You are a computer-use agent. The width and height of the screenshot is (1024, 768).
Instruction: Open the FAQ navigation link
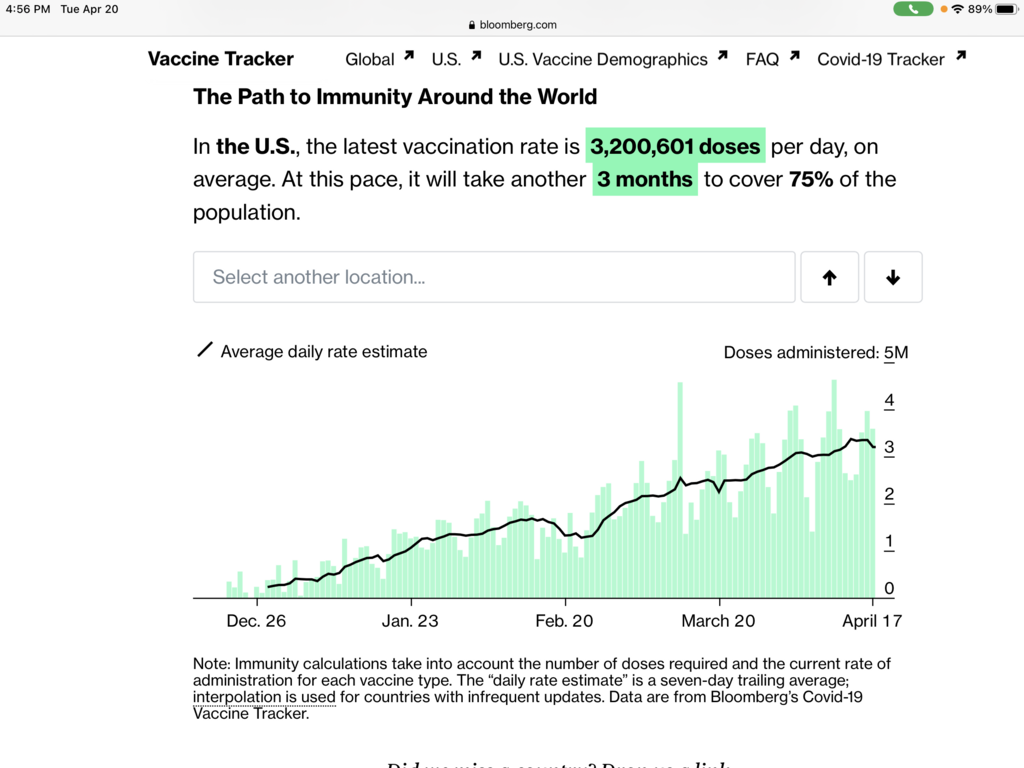click(x=762, y=59)
